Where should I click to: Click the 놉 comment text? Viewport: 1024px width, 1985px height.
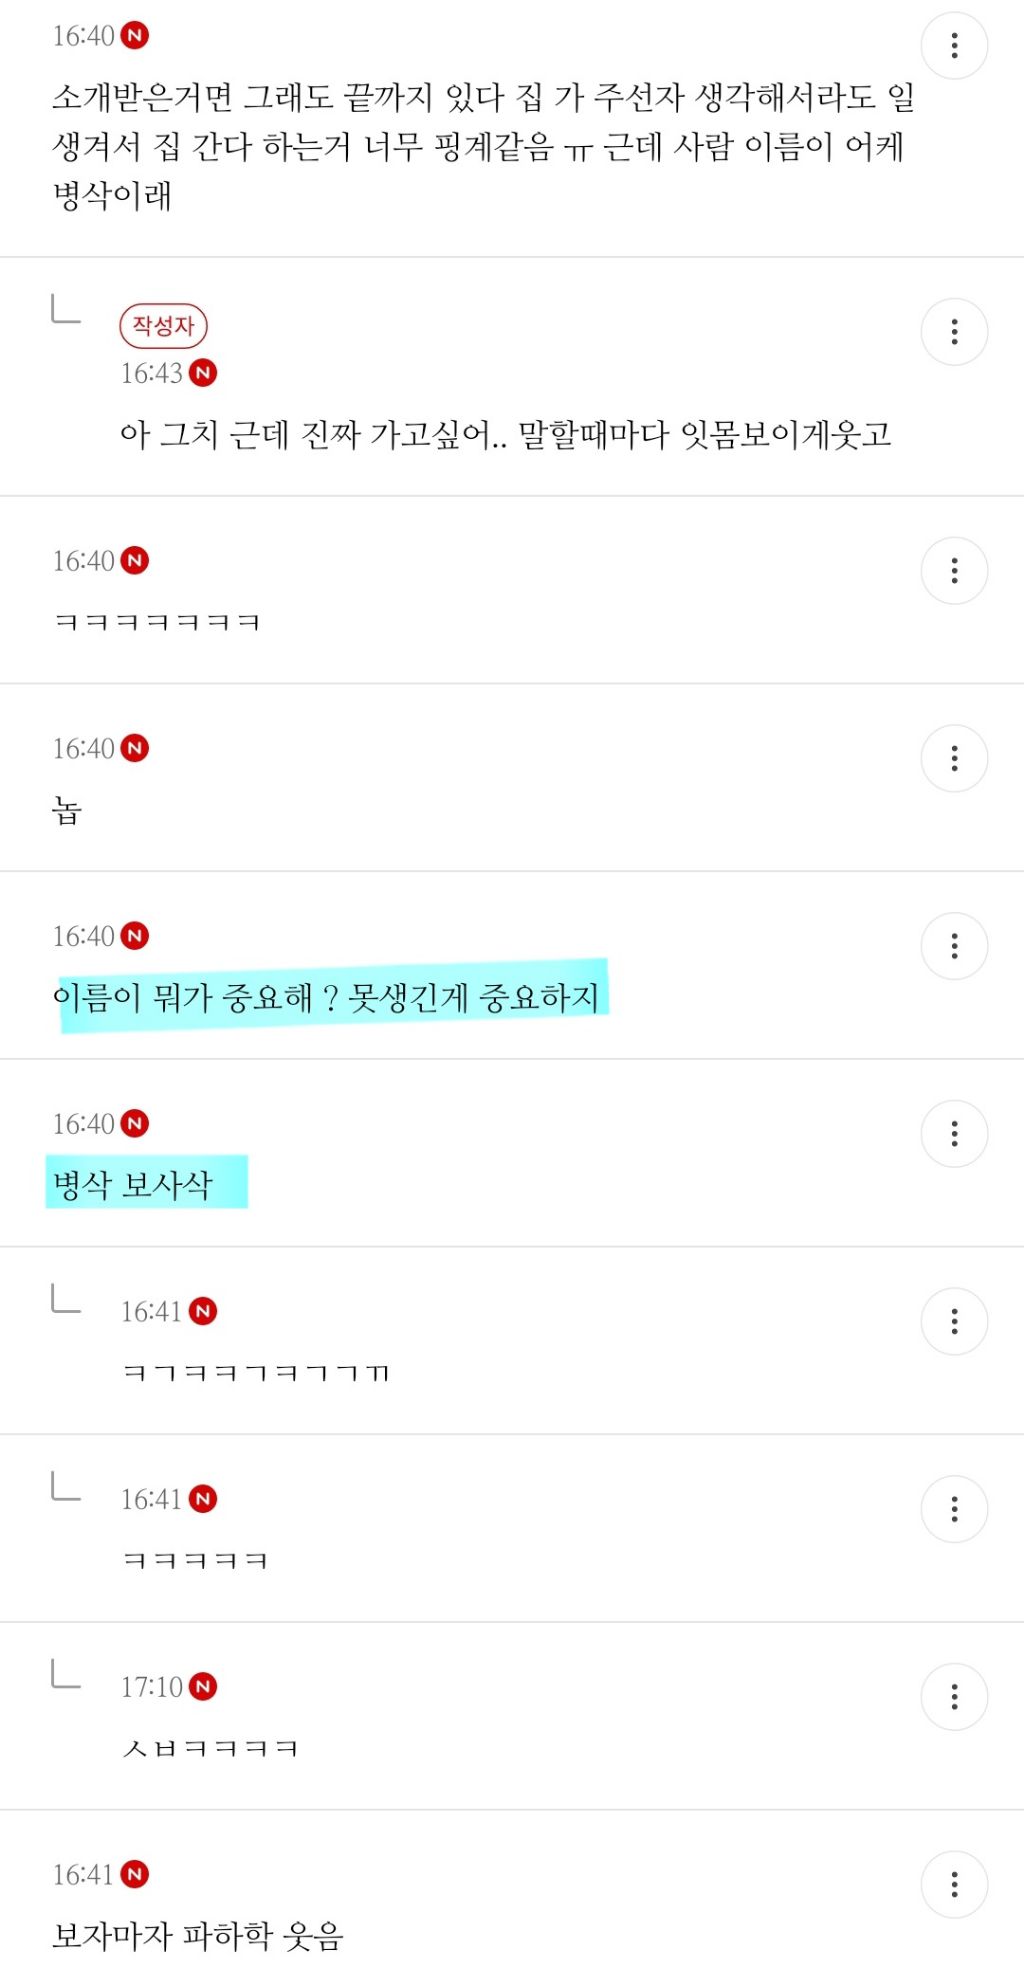[66, 810]
